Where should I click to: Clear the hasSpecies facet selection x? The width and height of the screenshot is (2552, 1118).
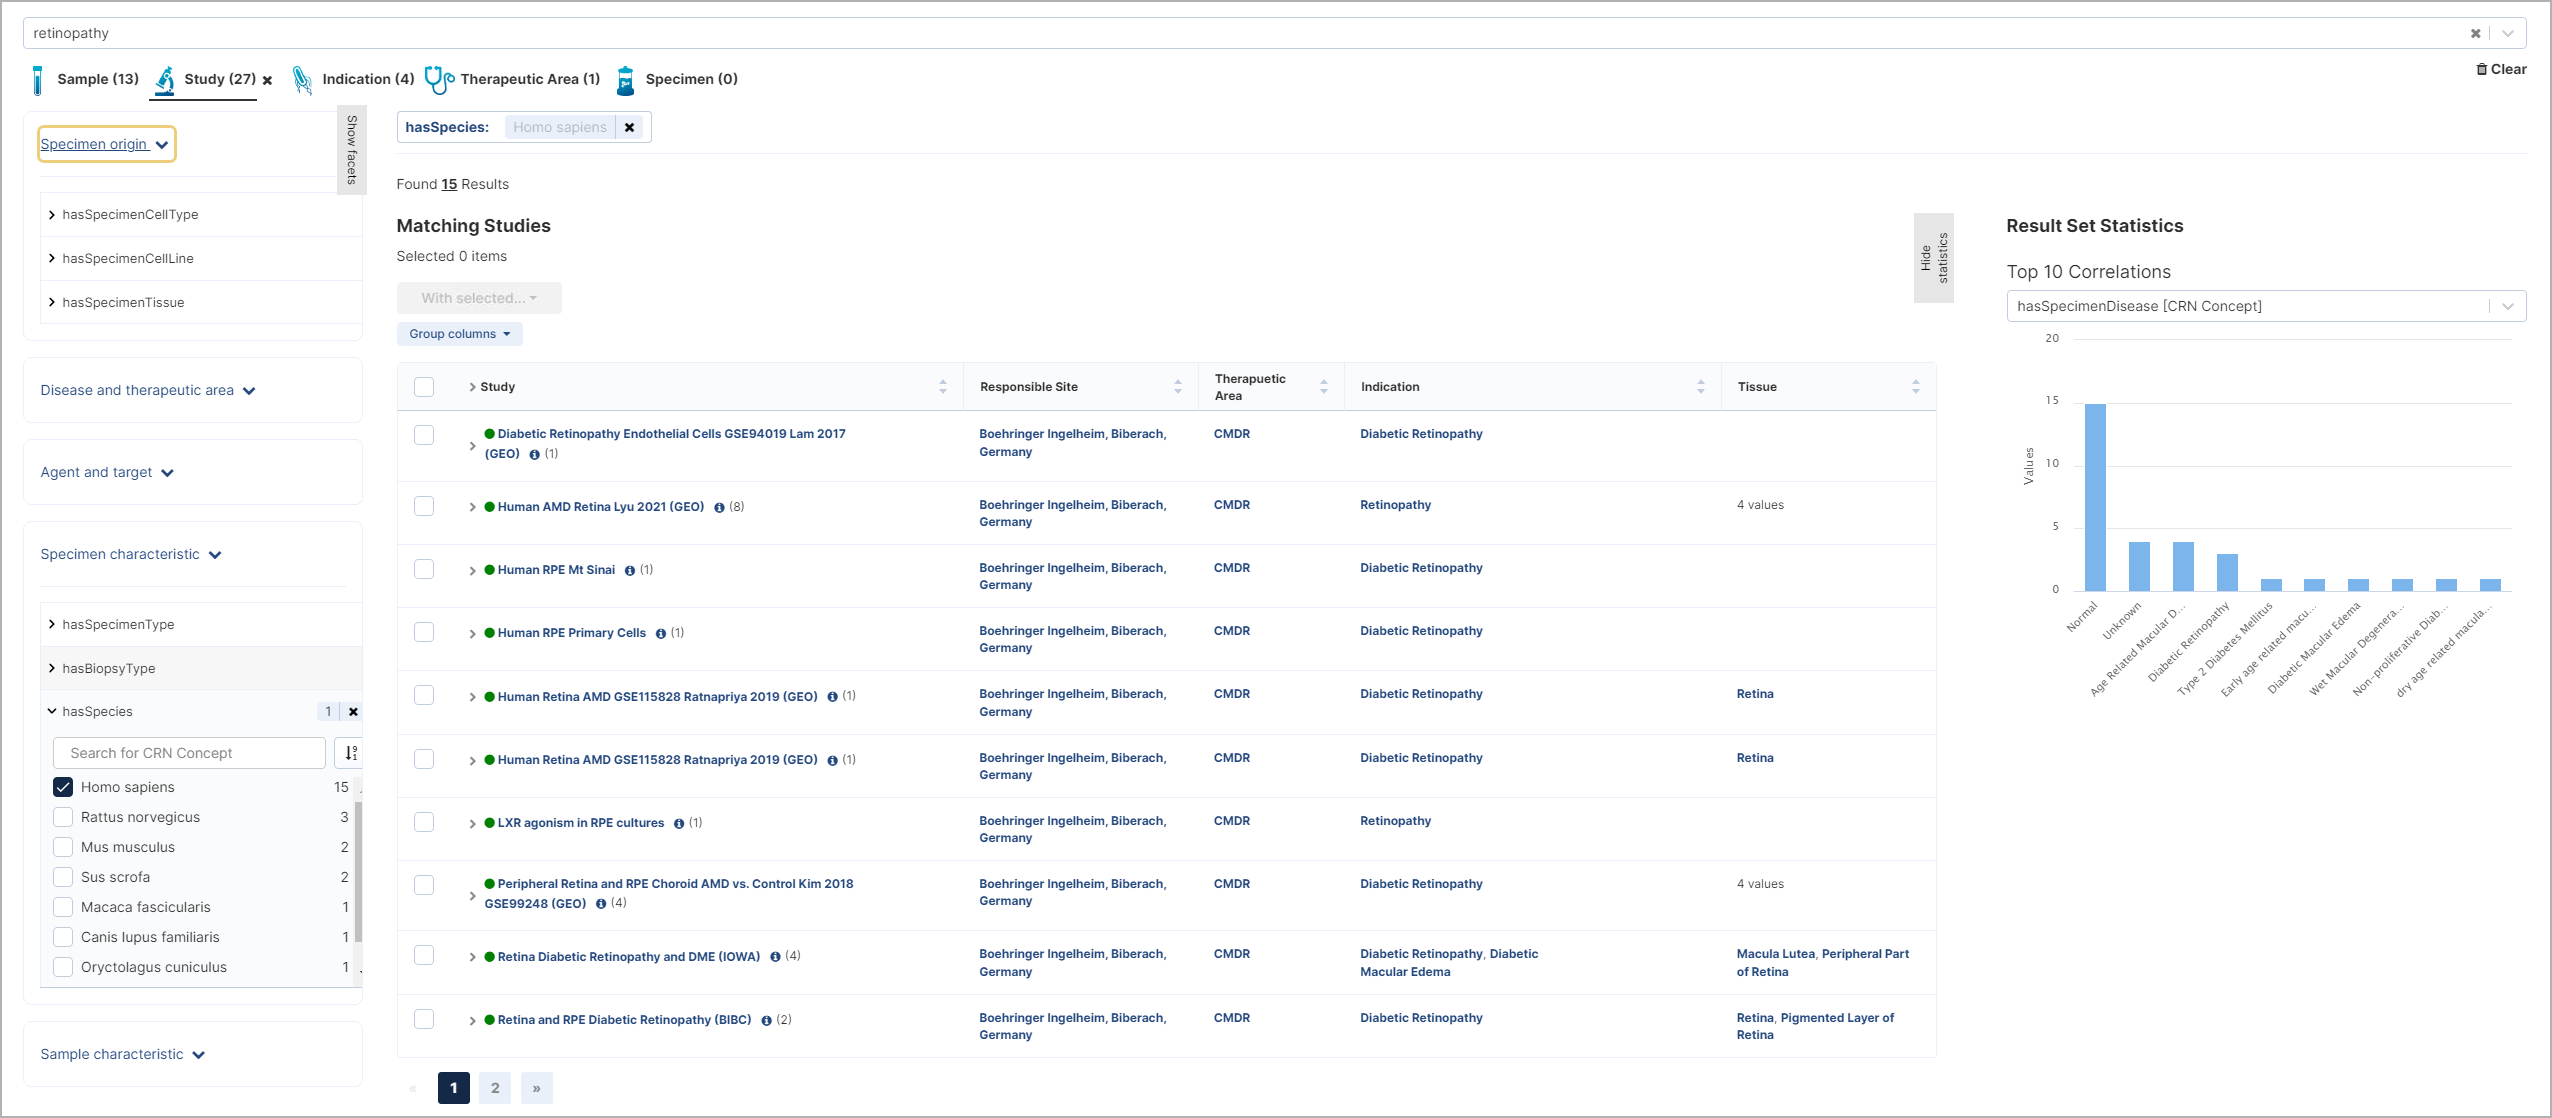click(353, 712)
